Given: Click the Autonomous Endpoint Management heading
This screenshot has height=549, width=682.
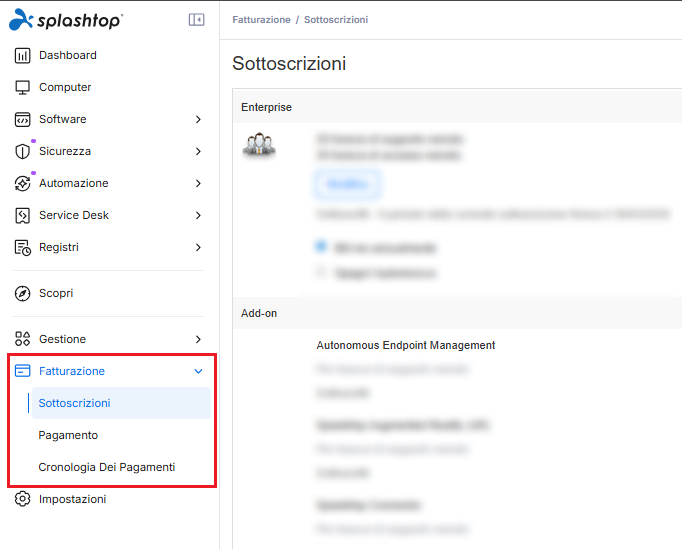Looking at the screenshot, I should tap(406, 345).
